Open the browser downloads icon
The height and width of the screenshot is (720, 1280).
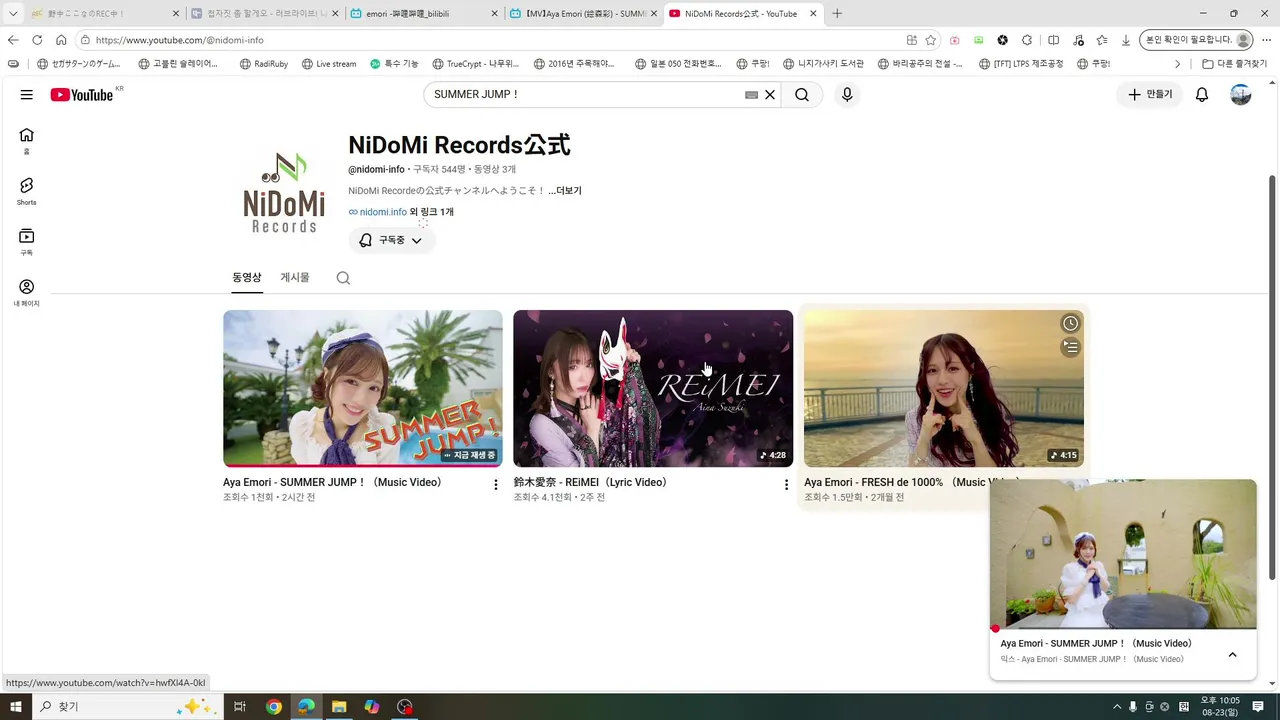coord(1126,40)
